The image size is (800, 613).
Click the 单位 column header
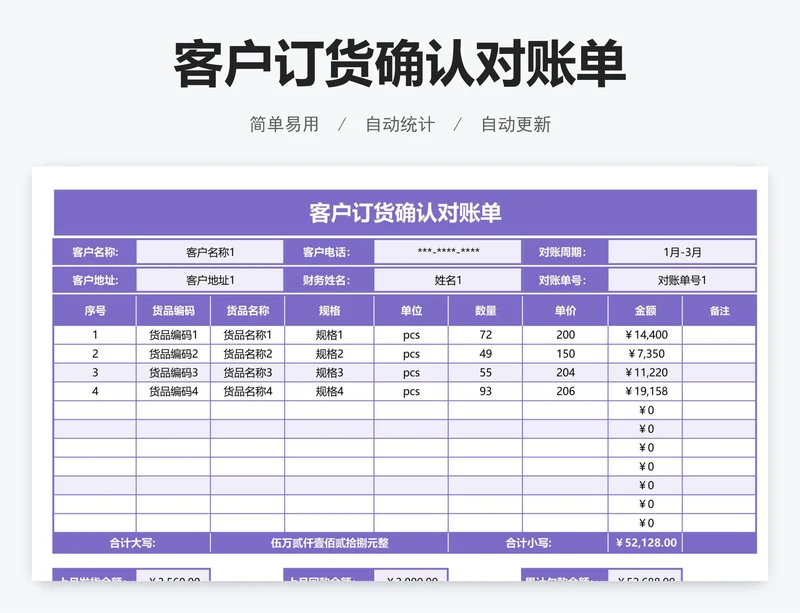coord(411,310)
